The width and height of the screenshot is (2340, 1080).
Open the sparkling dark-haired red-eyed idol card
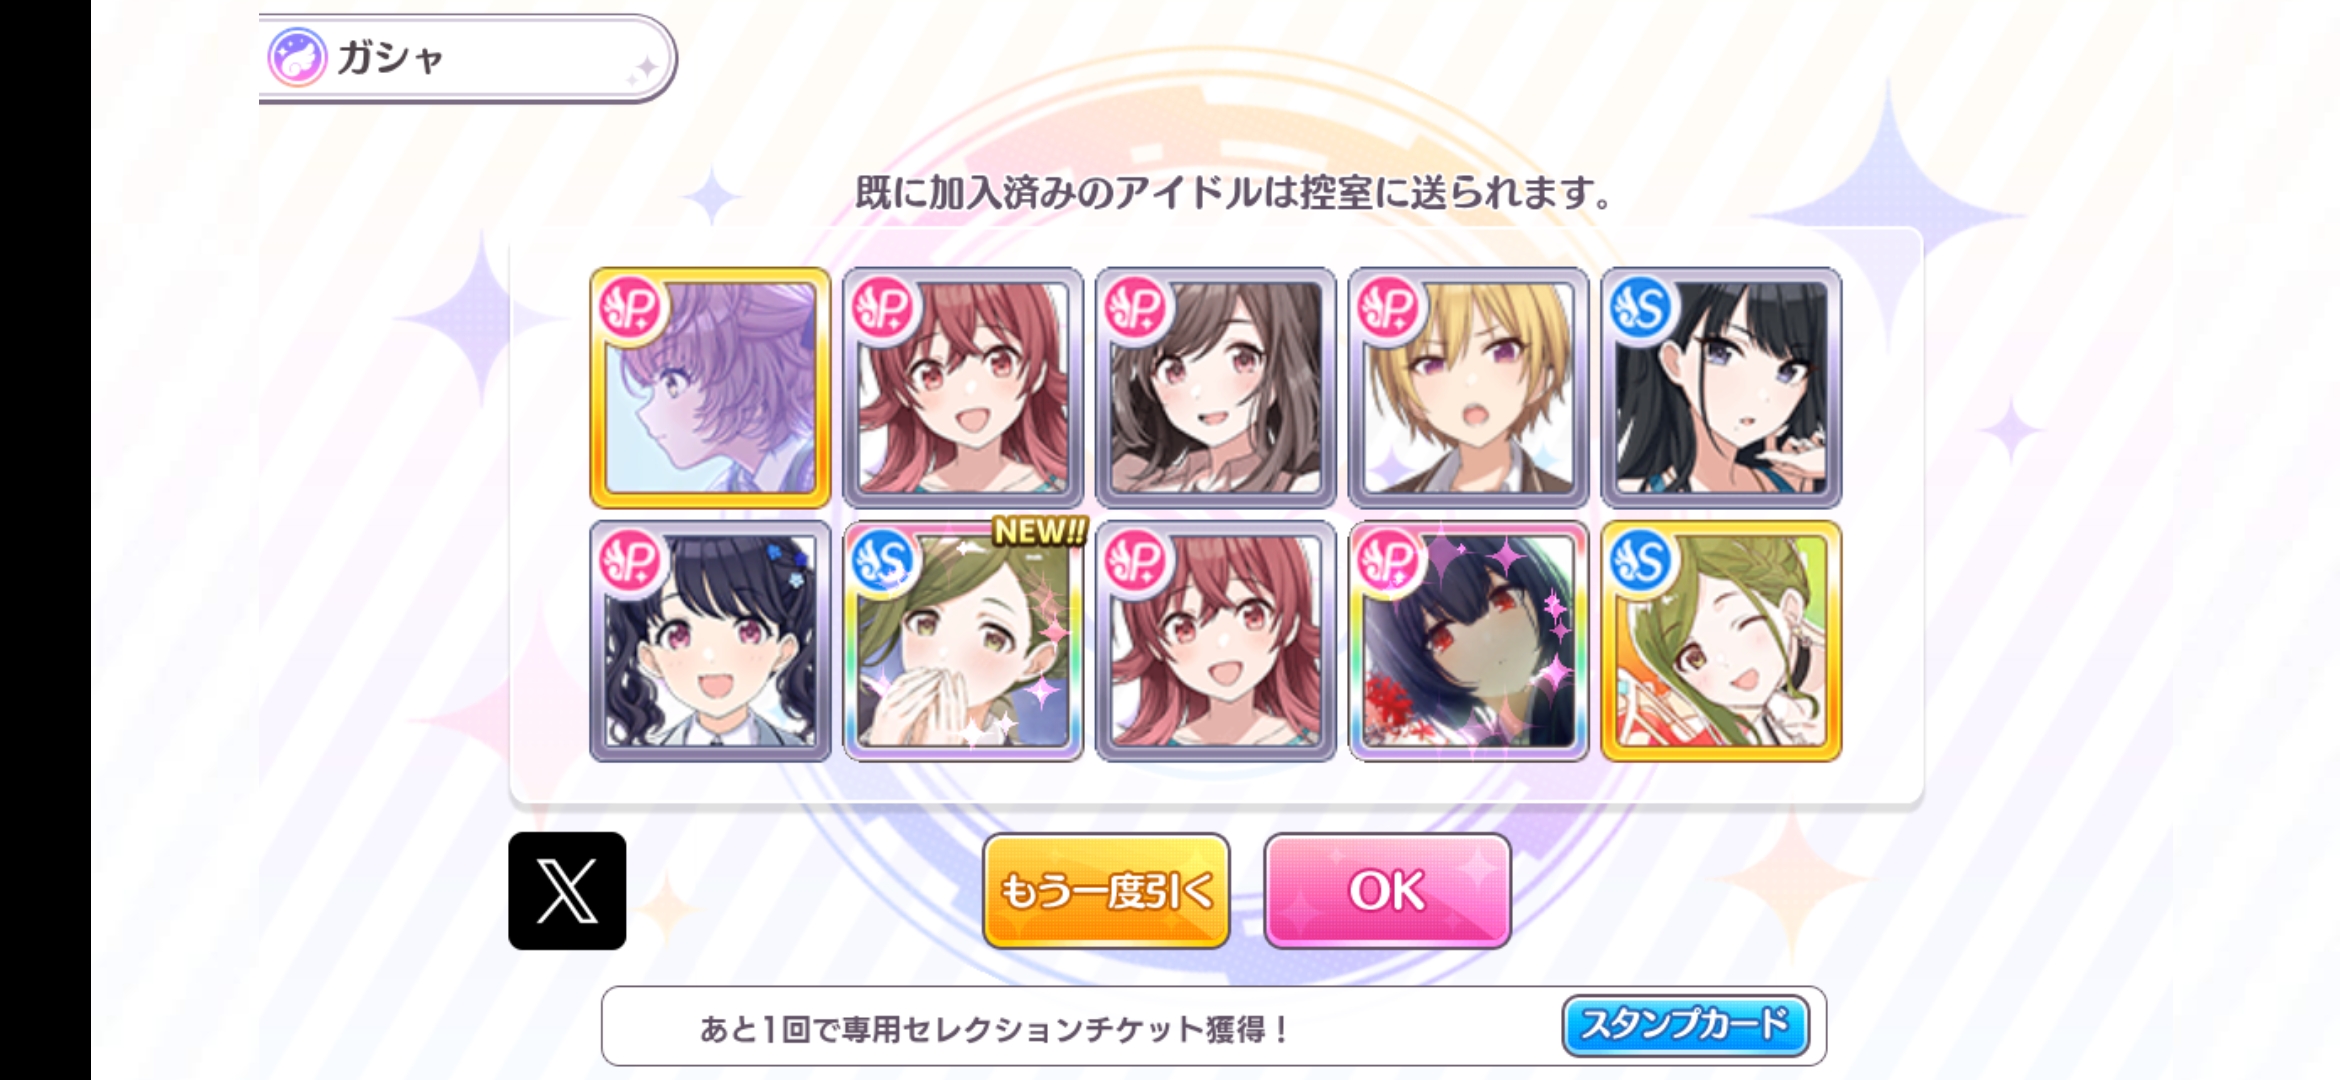1468,641
